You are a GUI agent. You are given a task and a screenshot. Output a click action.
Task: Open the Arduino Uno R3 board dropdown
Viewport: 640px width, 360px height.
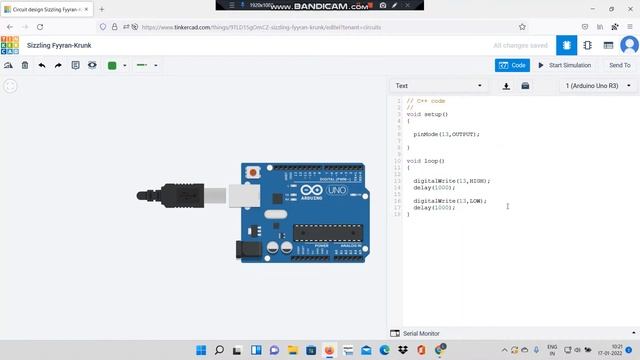pyautogui.click(x=598, y=86)
